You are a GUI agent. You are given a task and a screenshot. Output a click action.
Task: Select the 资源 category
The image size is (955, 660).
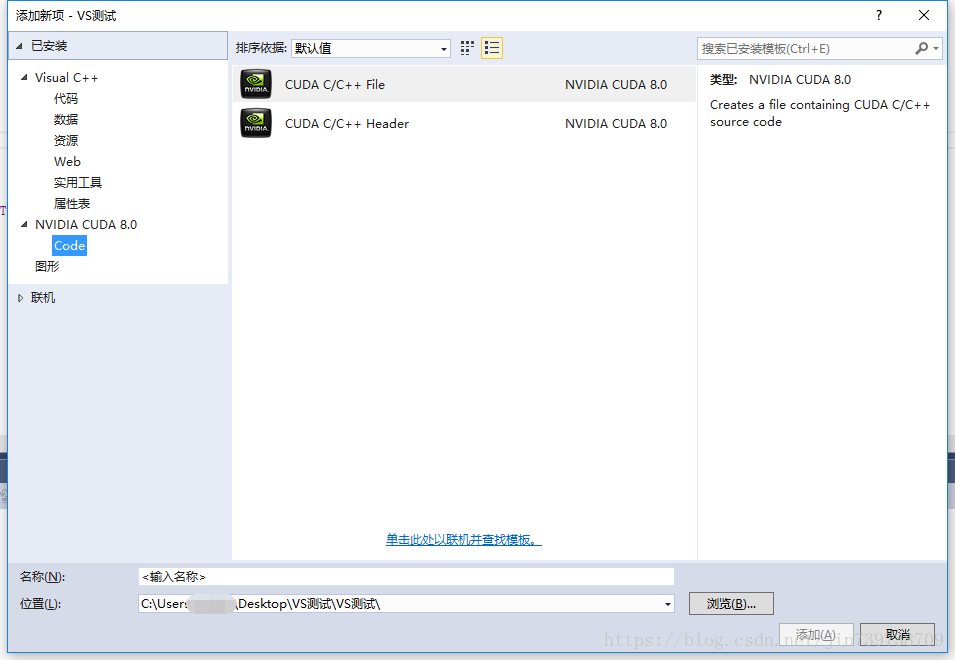click(x=66, y=141)
